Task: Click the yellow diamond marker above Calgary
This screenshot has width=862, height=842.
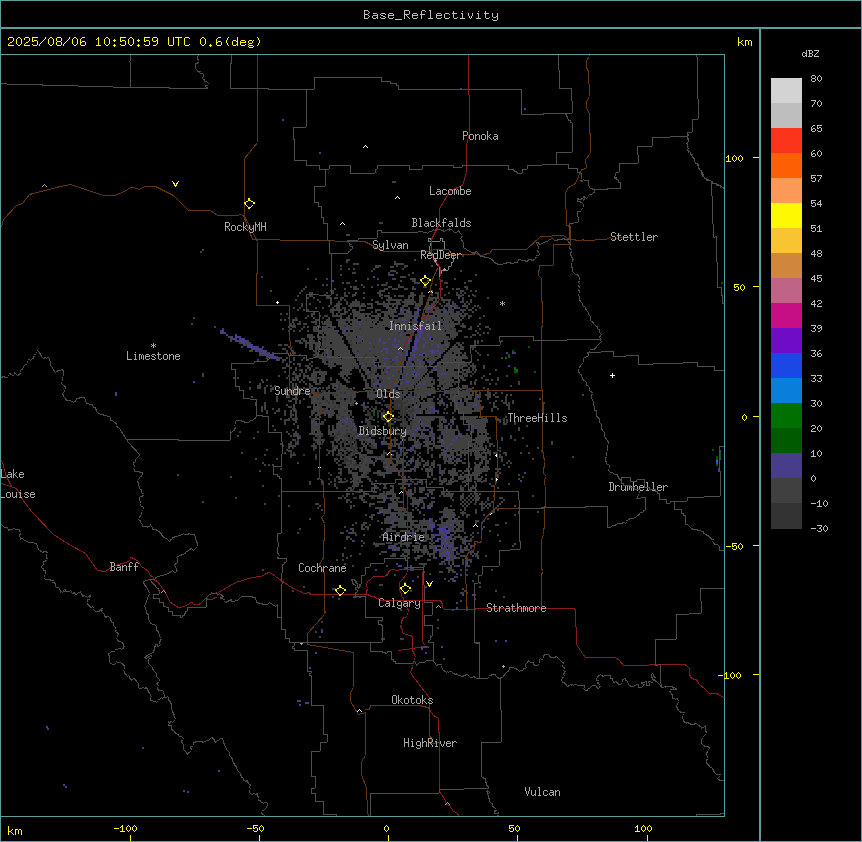Action: click(405, 589)
